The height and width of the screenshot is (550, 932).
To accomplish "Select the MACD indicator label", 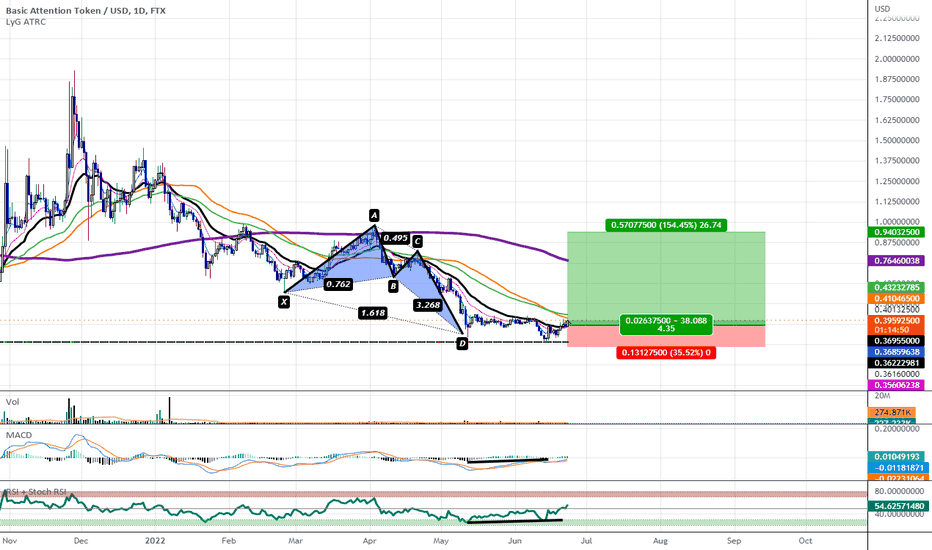I will point(19,435).
